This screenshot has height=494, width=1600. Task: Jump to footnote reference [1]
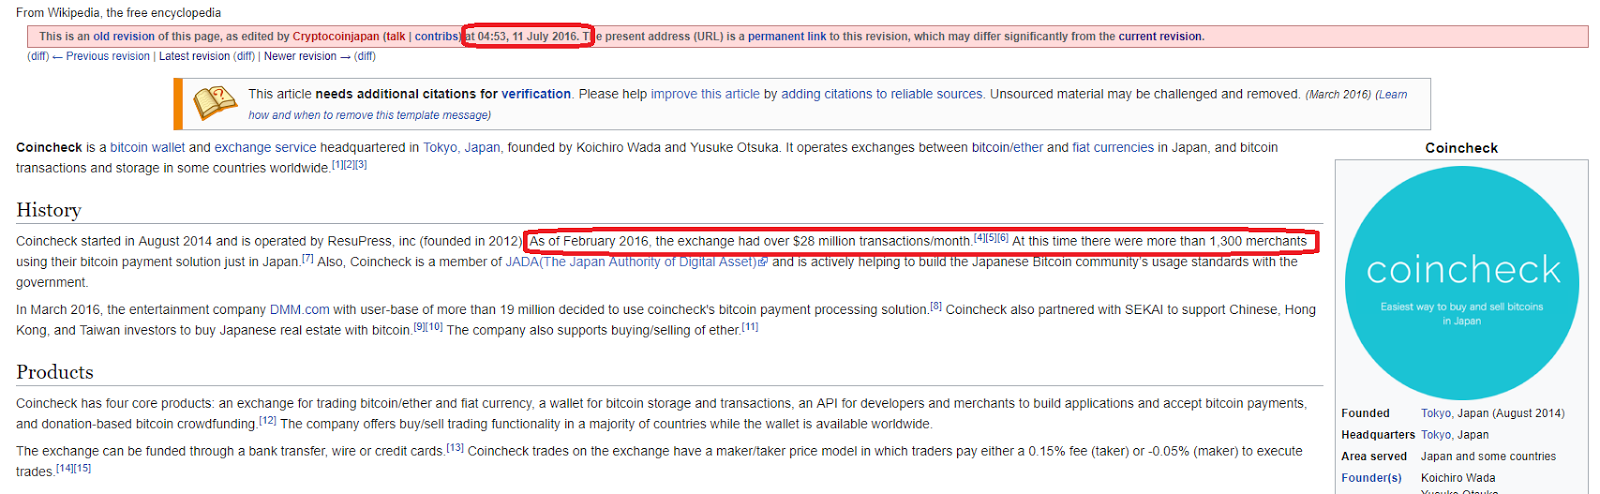337,165
